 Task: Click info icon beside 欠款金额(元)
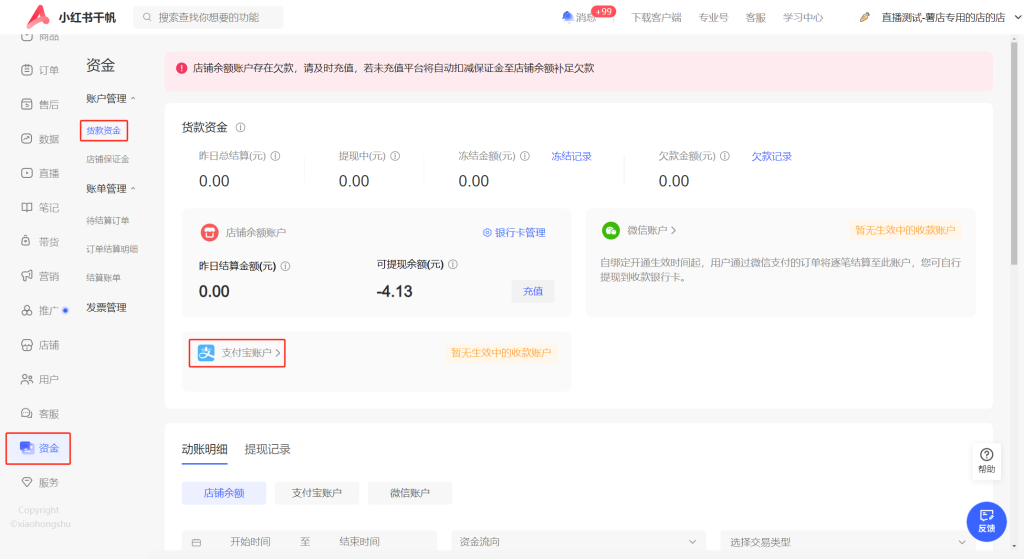[725, 156]
